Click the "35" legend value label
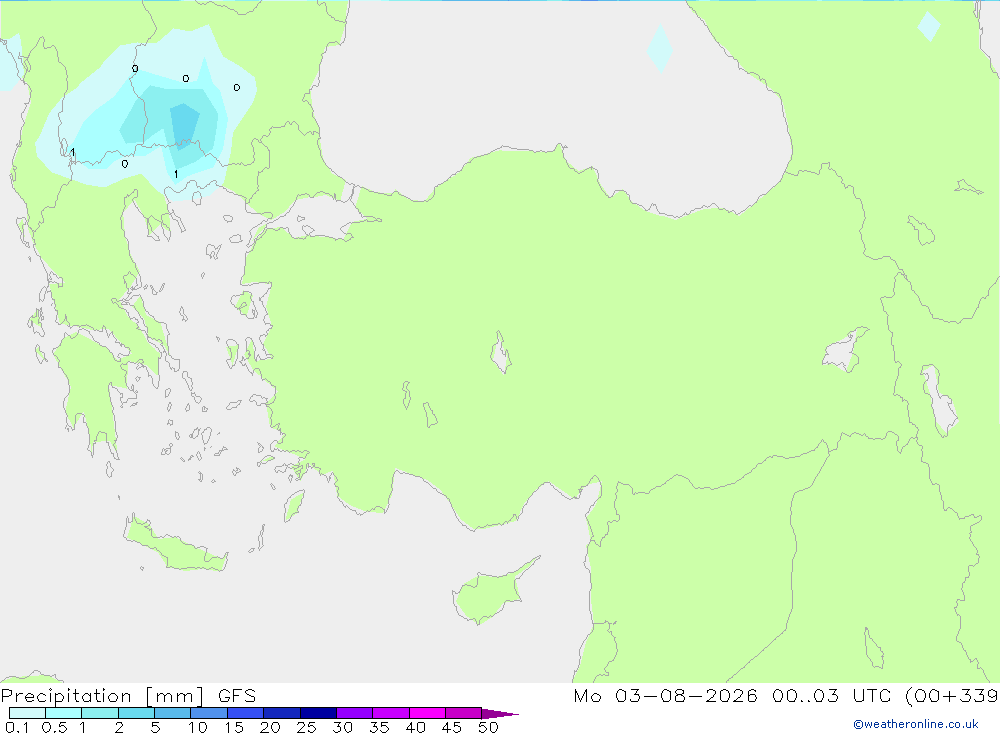This screenshot has height=733, width=1000. point(379,727)
